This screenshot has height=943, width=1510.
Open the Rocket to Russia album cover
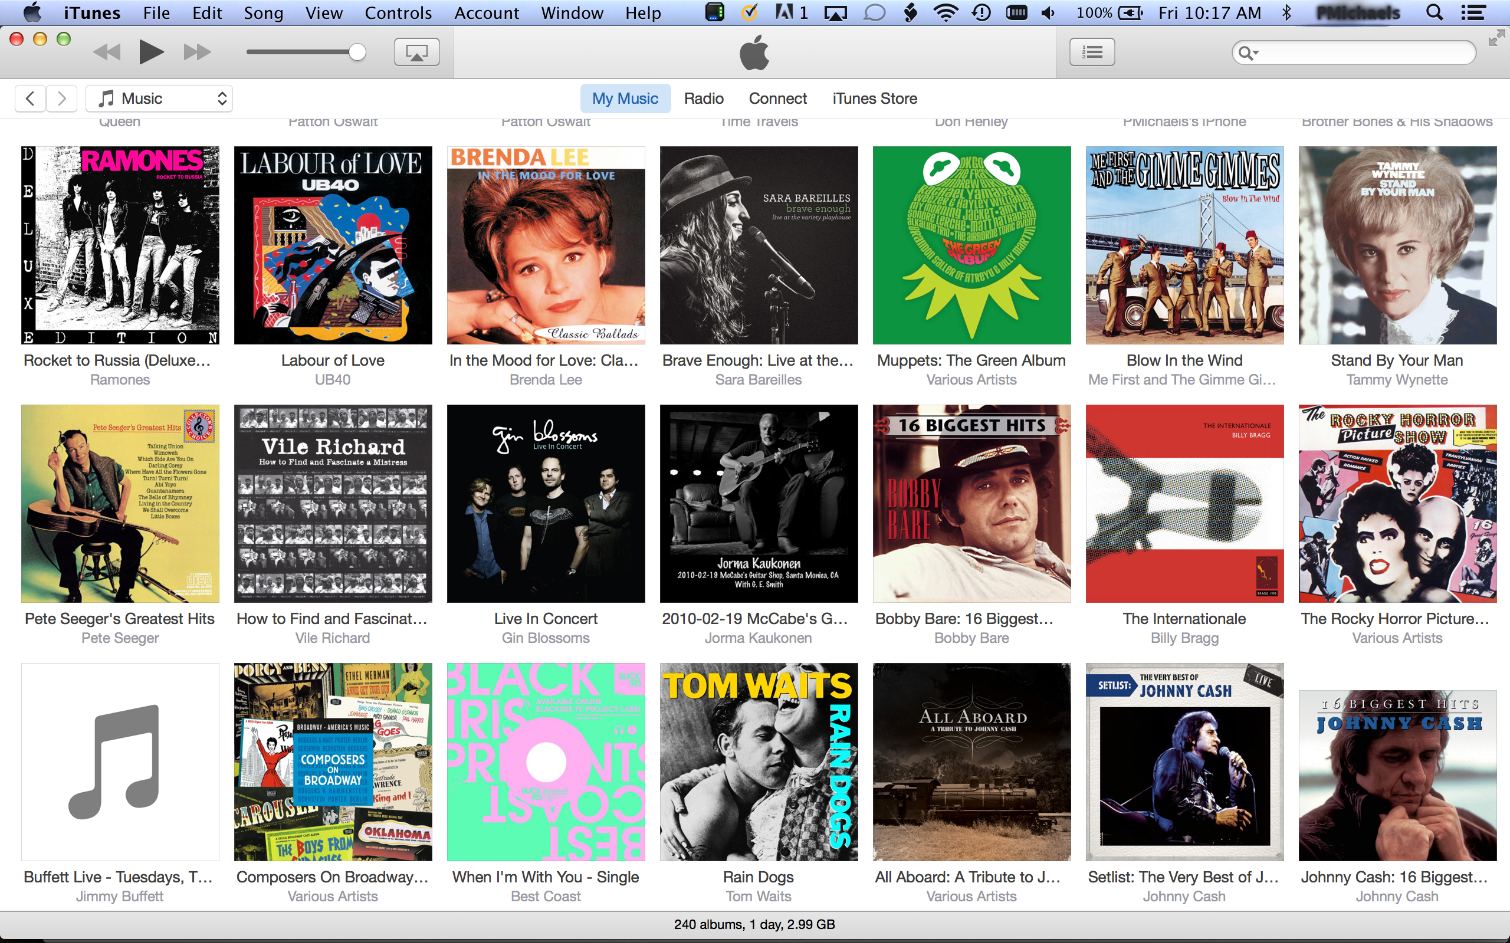click(x=120, y=245)
